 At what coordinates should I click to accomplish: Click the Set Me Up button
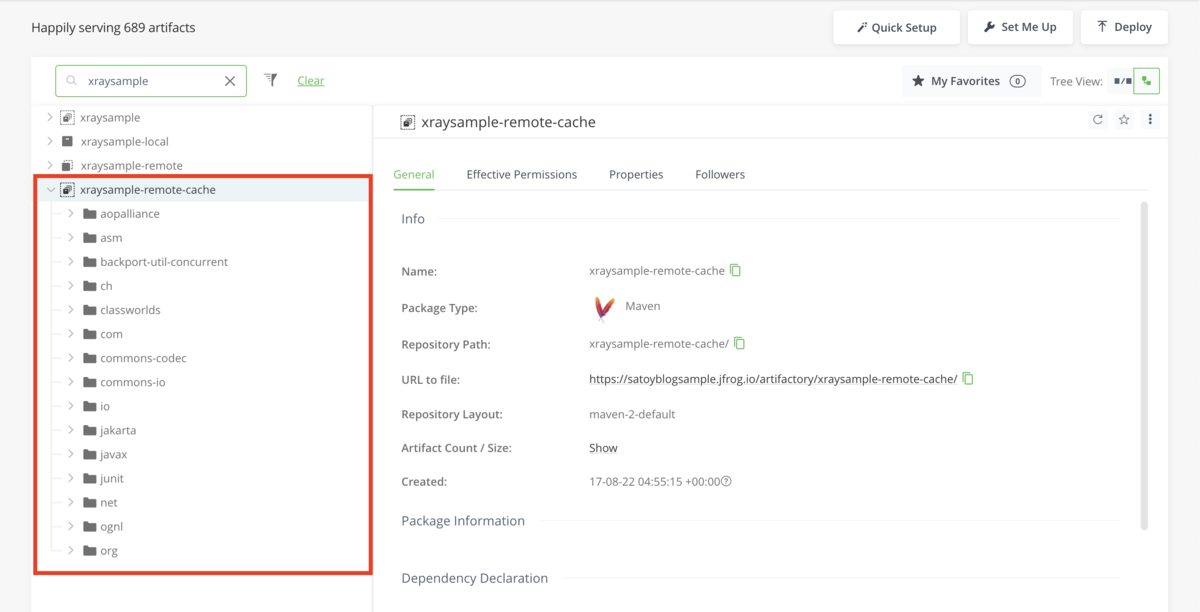click(1020, 27)
